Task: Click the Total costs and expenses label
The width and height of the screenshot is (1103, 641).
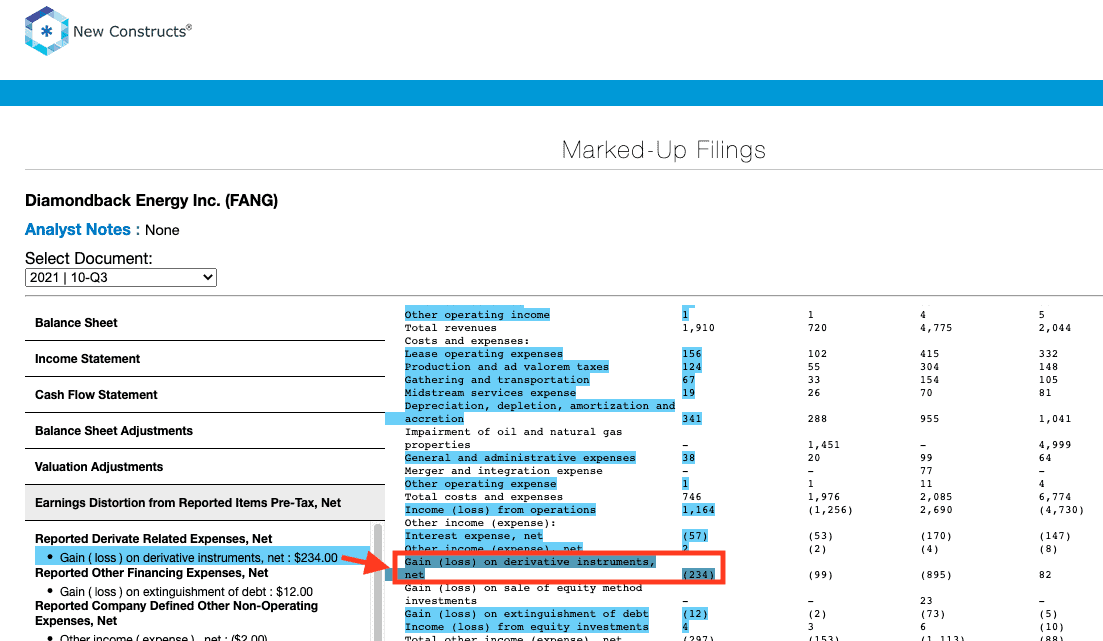Action: 483,496
